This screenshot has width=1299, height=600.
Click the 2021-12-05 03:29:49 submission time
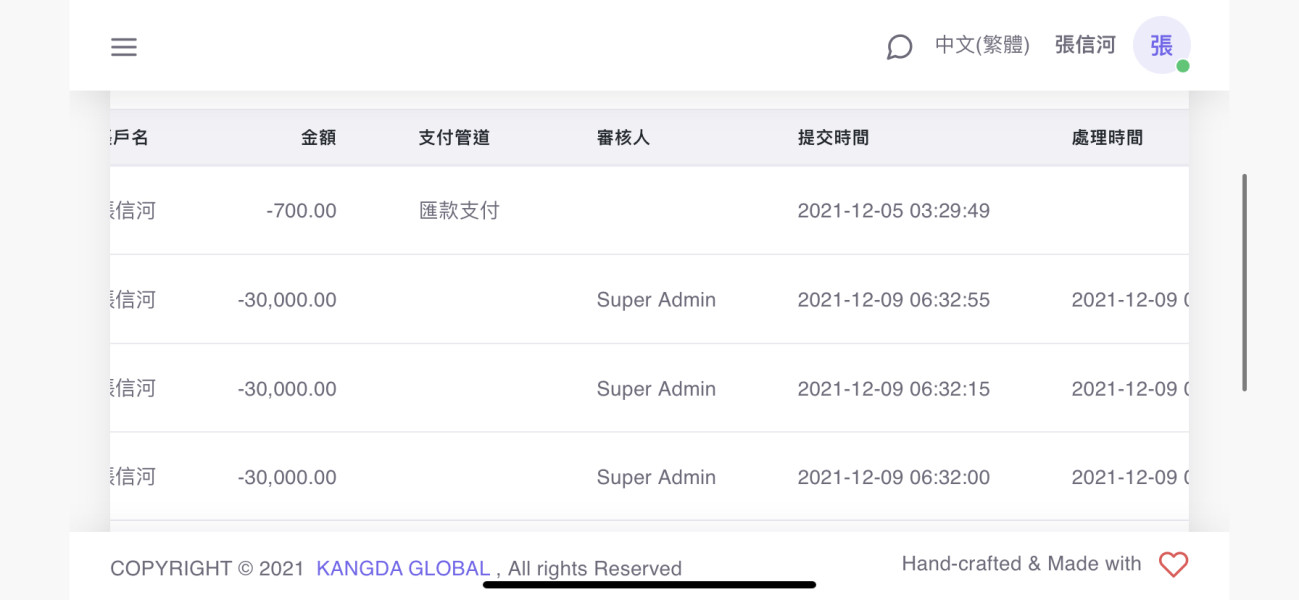(893, 211)
